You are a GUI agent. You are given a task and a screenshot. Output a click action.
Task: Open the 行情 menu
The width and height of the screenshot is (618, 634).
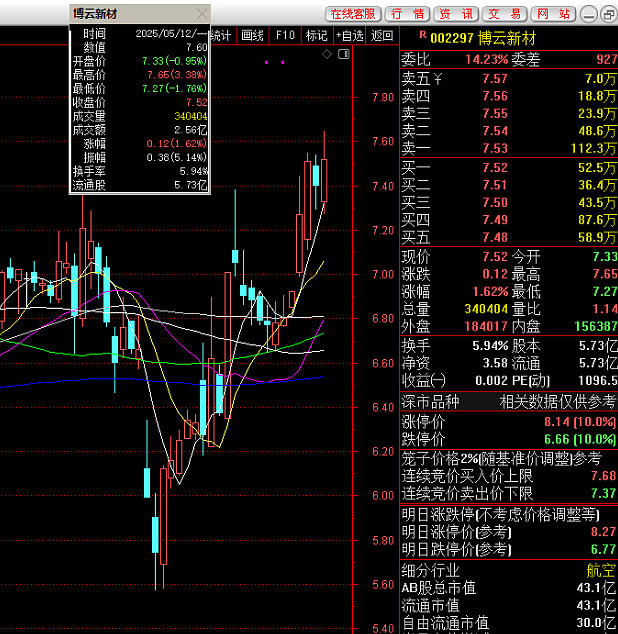pyautogui.click(x=407, y=14)
